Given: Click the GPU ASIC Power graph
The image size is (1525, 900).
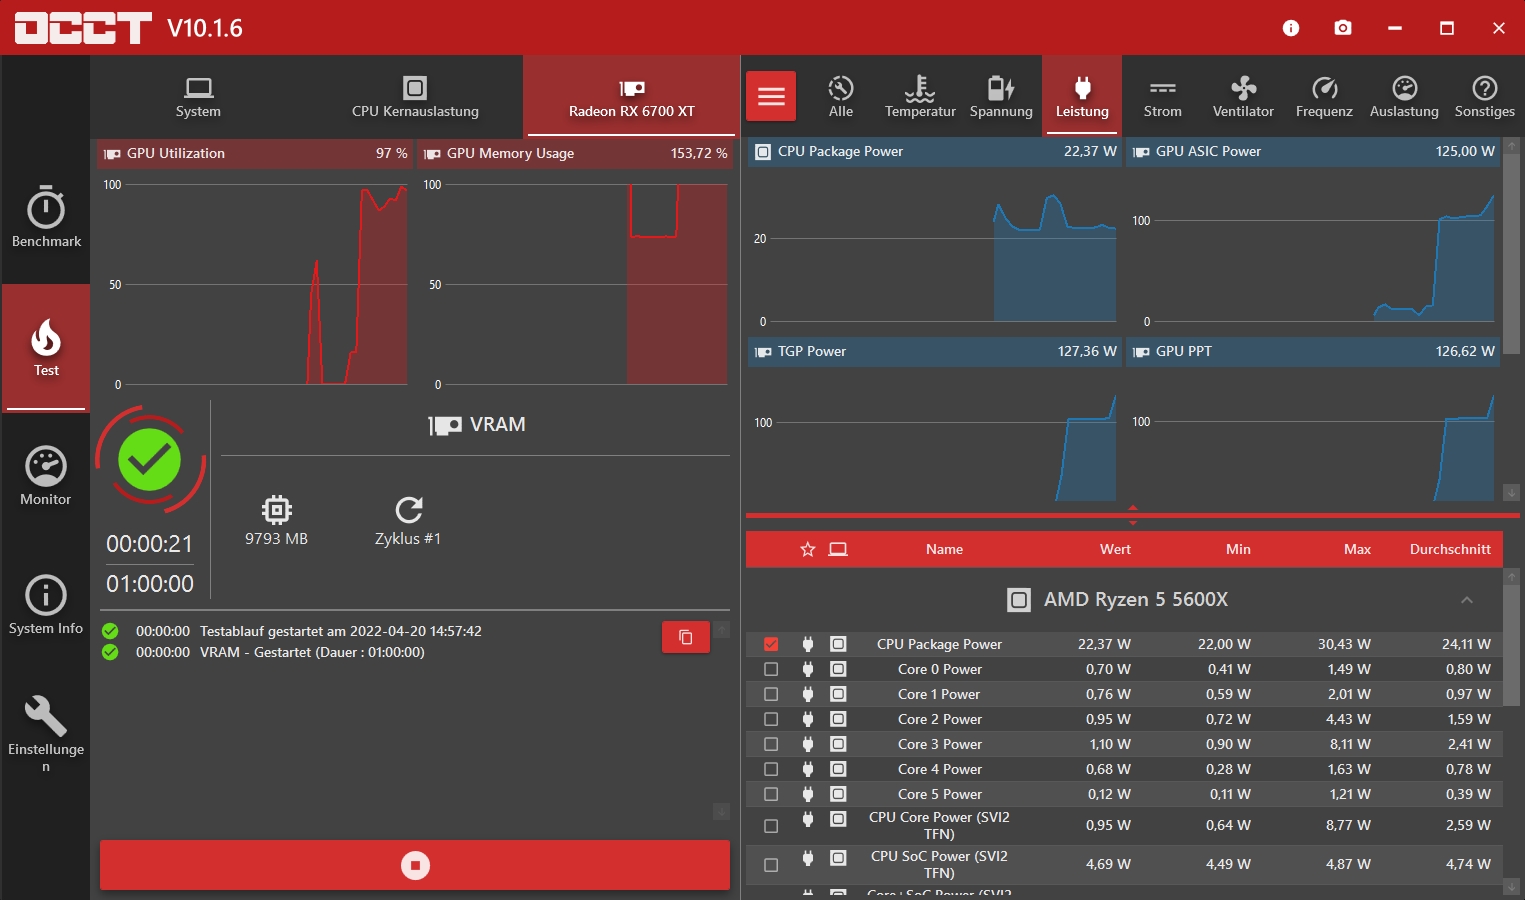Looking at the screenshot, I should pyautogui.click(x=1313, y=250).
